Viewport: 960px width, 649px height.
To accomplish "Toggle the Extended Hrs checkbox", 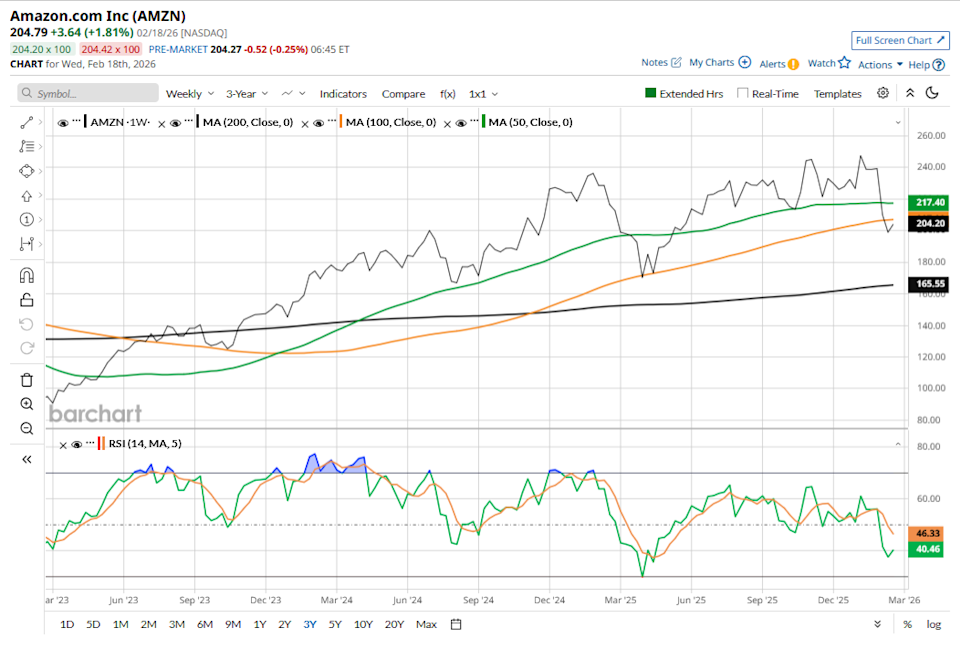I will click(650, 93).
